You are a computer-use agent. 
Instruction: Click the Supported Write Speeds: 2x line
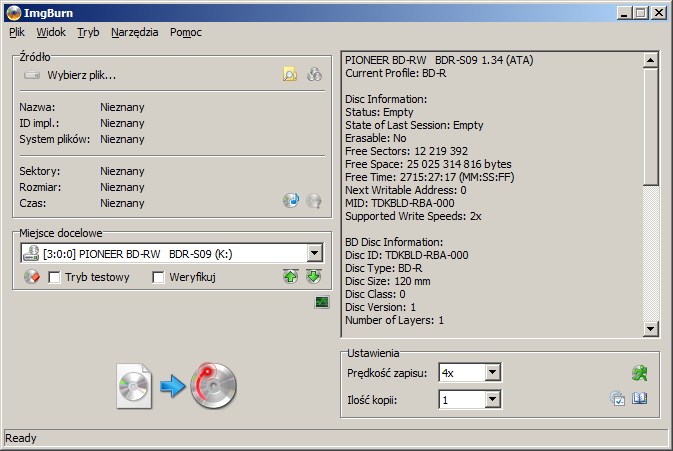(x=413, y=216)
